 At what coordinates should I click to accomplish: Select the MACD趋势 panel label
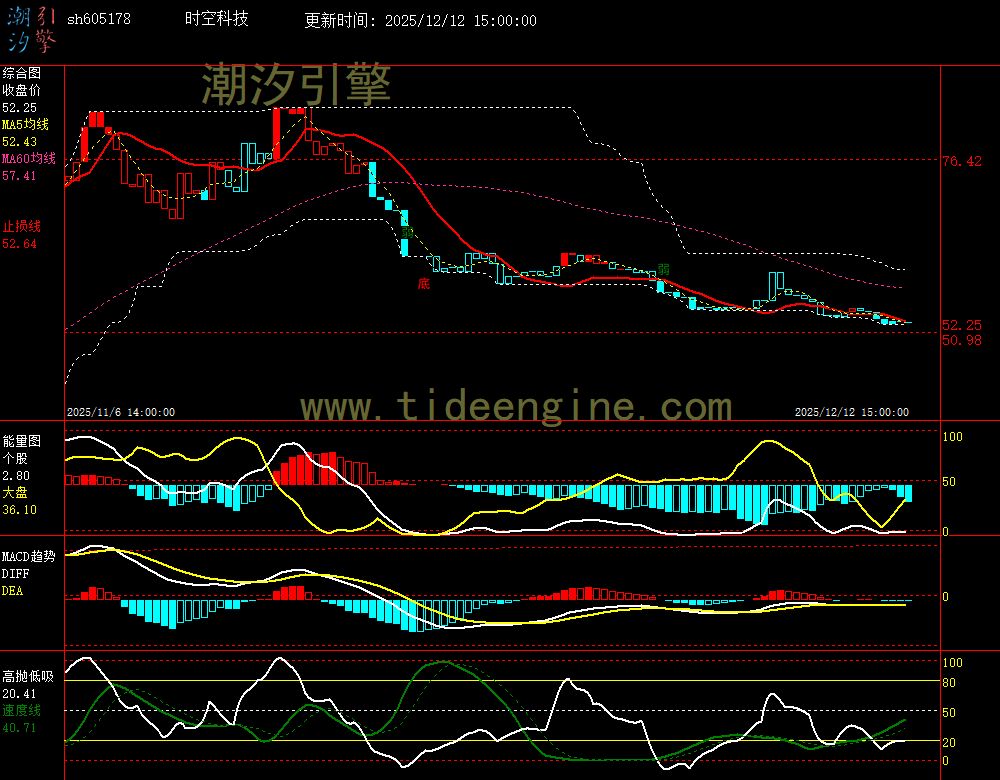coord(28,556)
